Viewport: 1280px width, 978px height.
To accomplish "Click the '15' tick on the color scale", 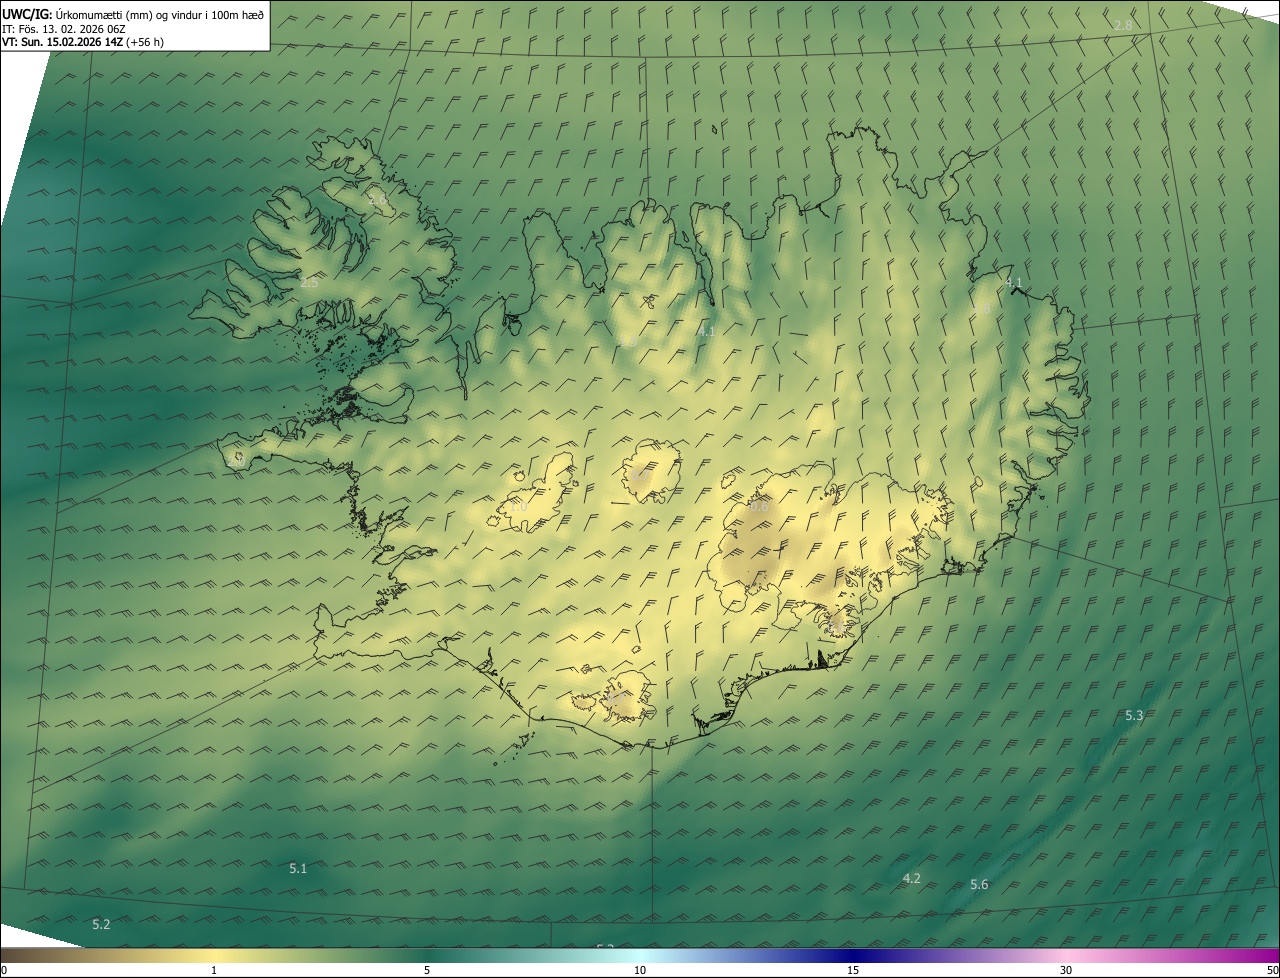I will tap(853, 970).
